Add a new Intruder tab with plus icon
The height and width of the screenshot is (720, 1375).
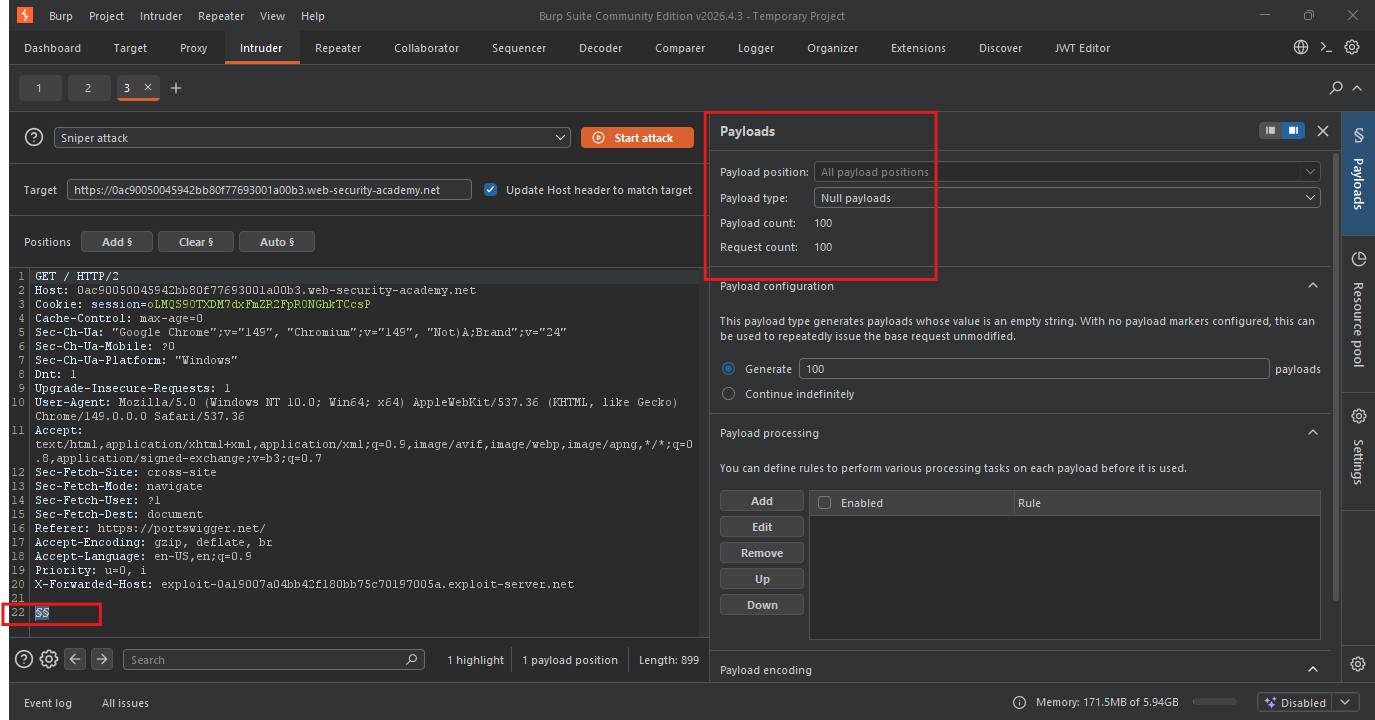[x=176, y=88]
